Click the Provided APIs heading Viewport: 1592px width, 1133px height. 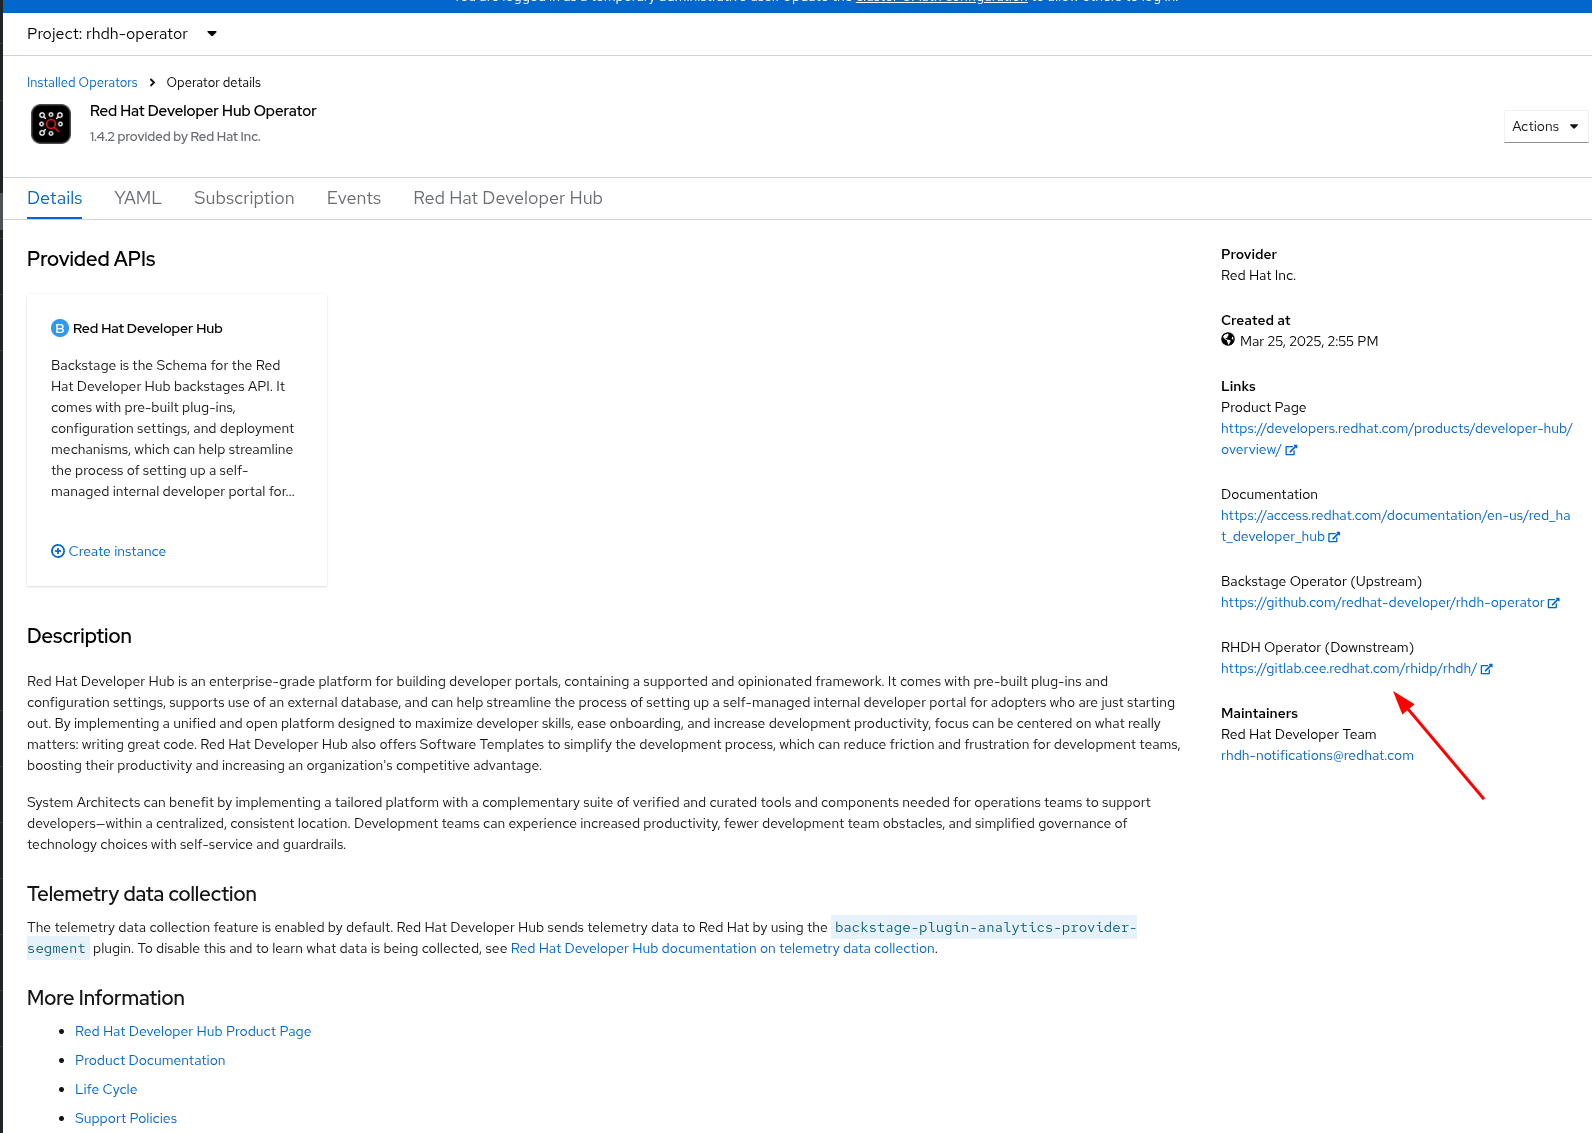91,259
